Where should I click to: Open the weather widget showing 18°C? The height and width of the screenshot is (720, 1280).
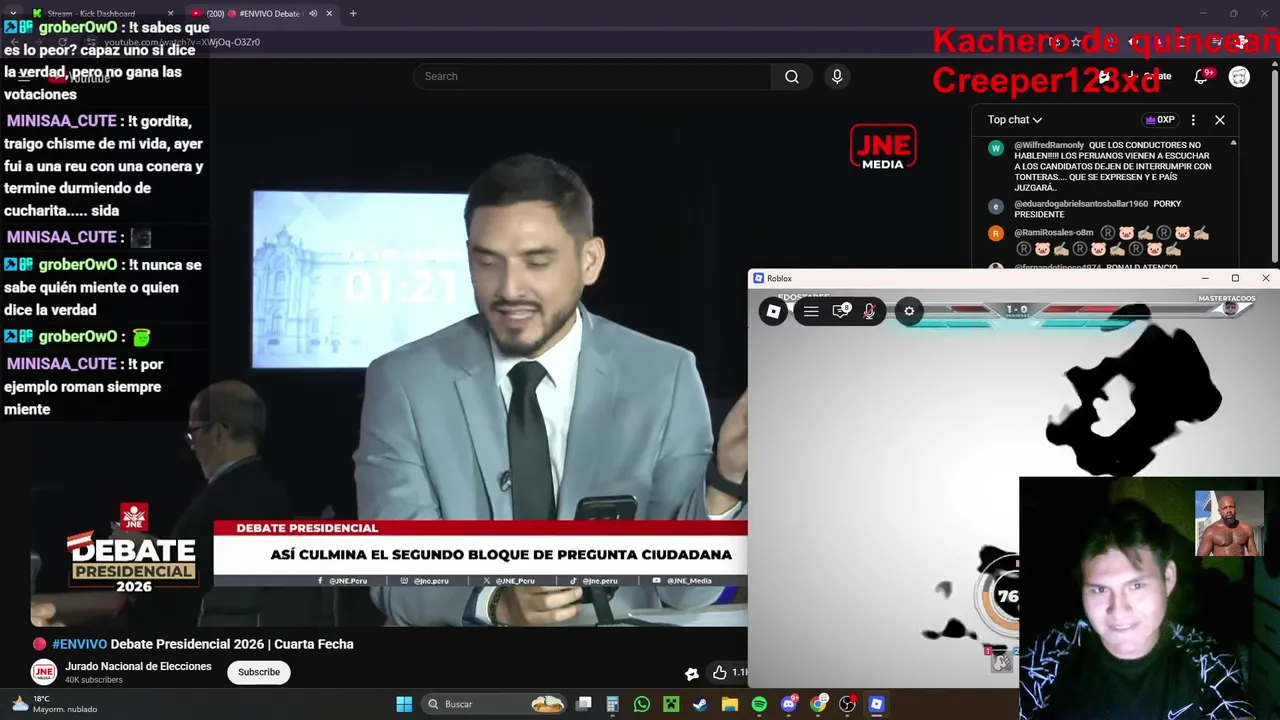pyautogui.click(x=55, y=704)
